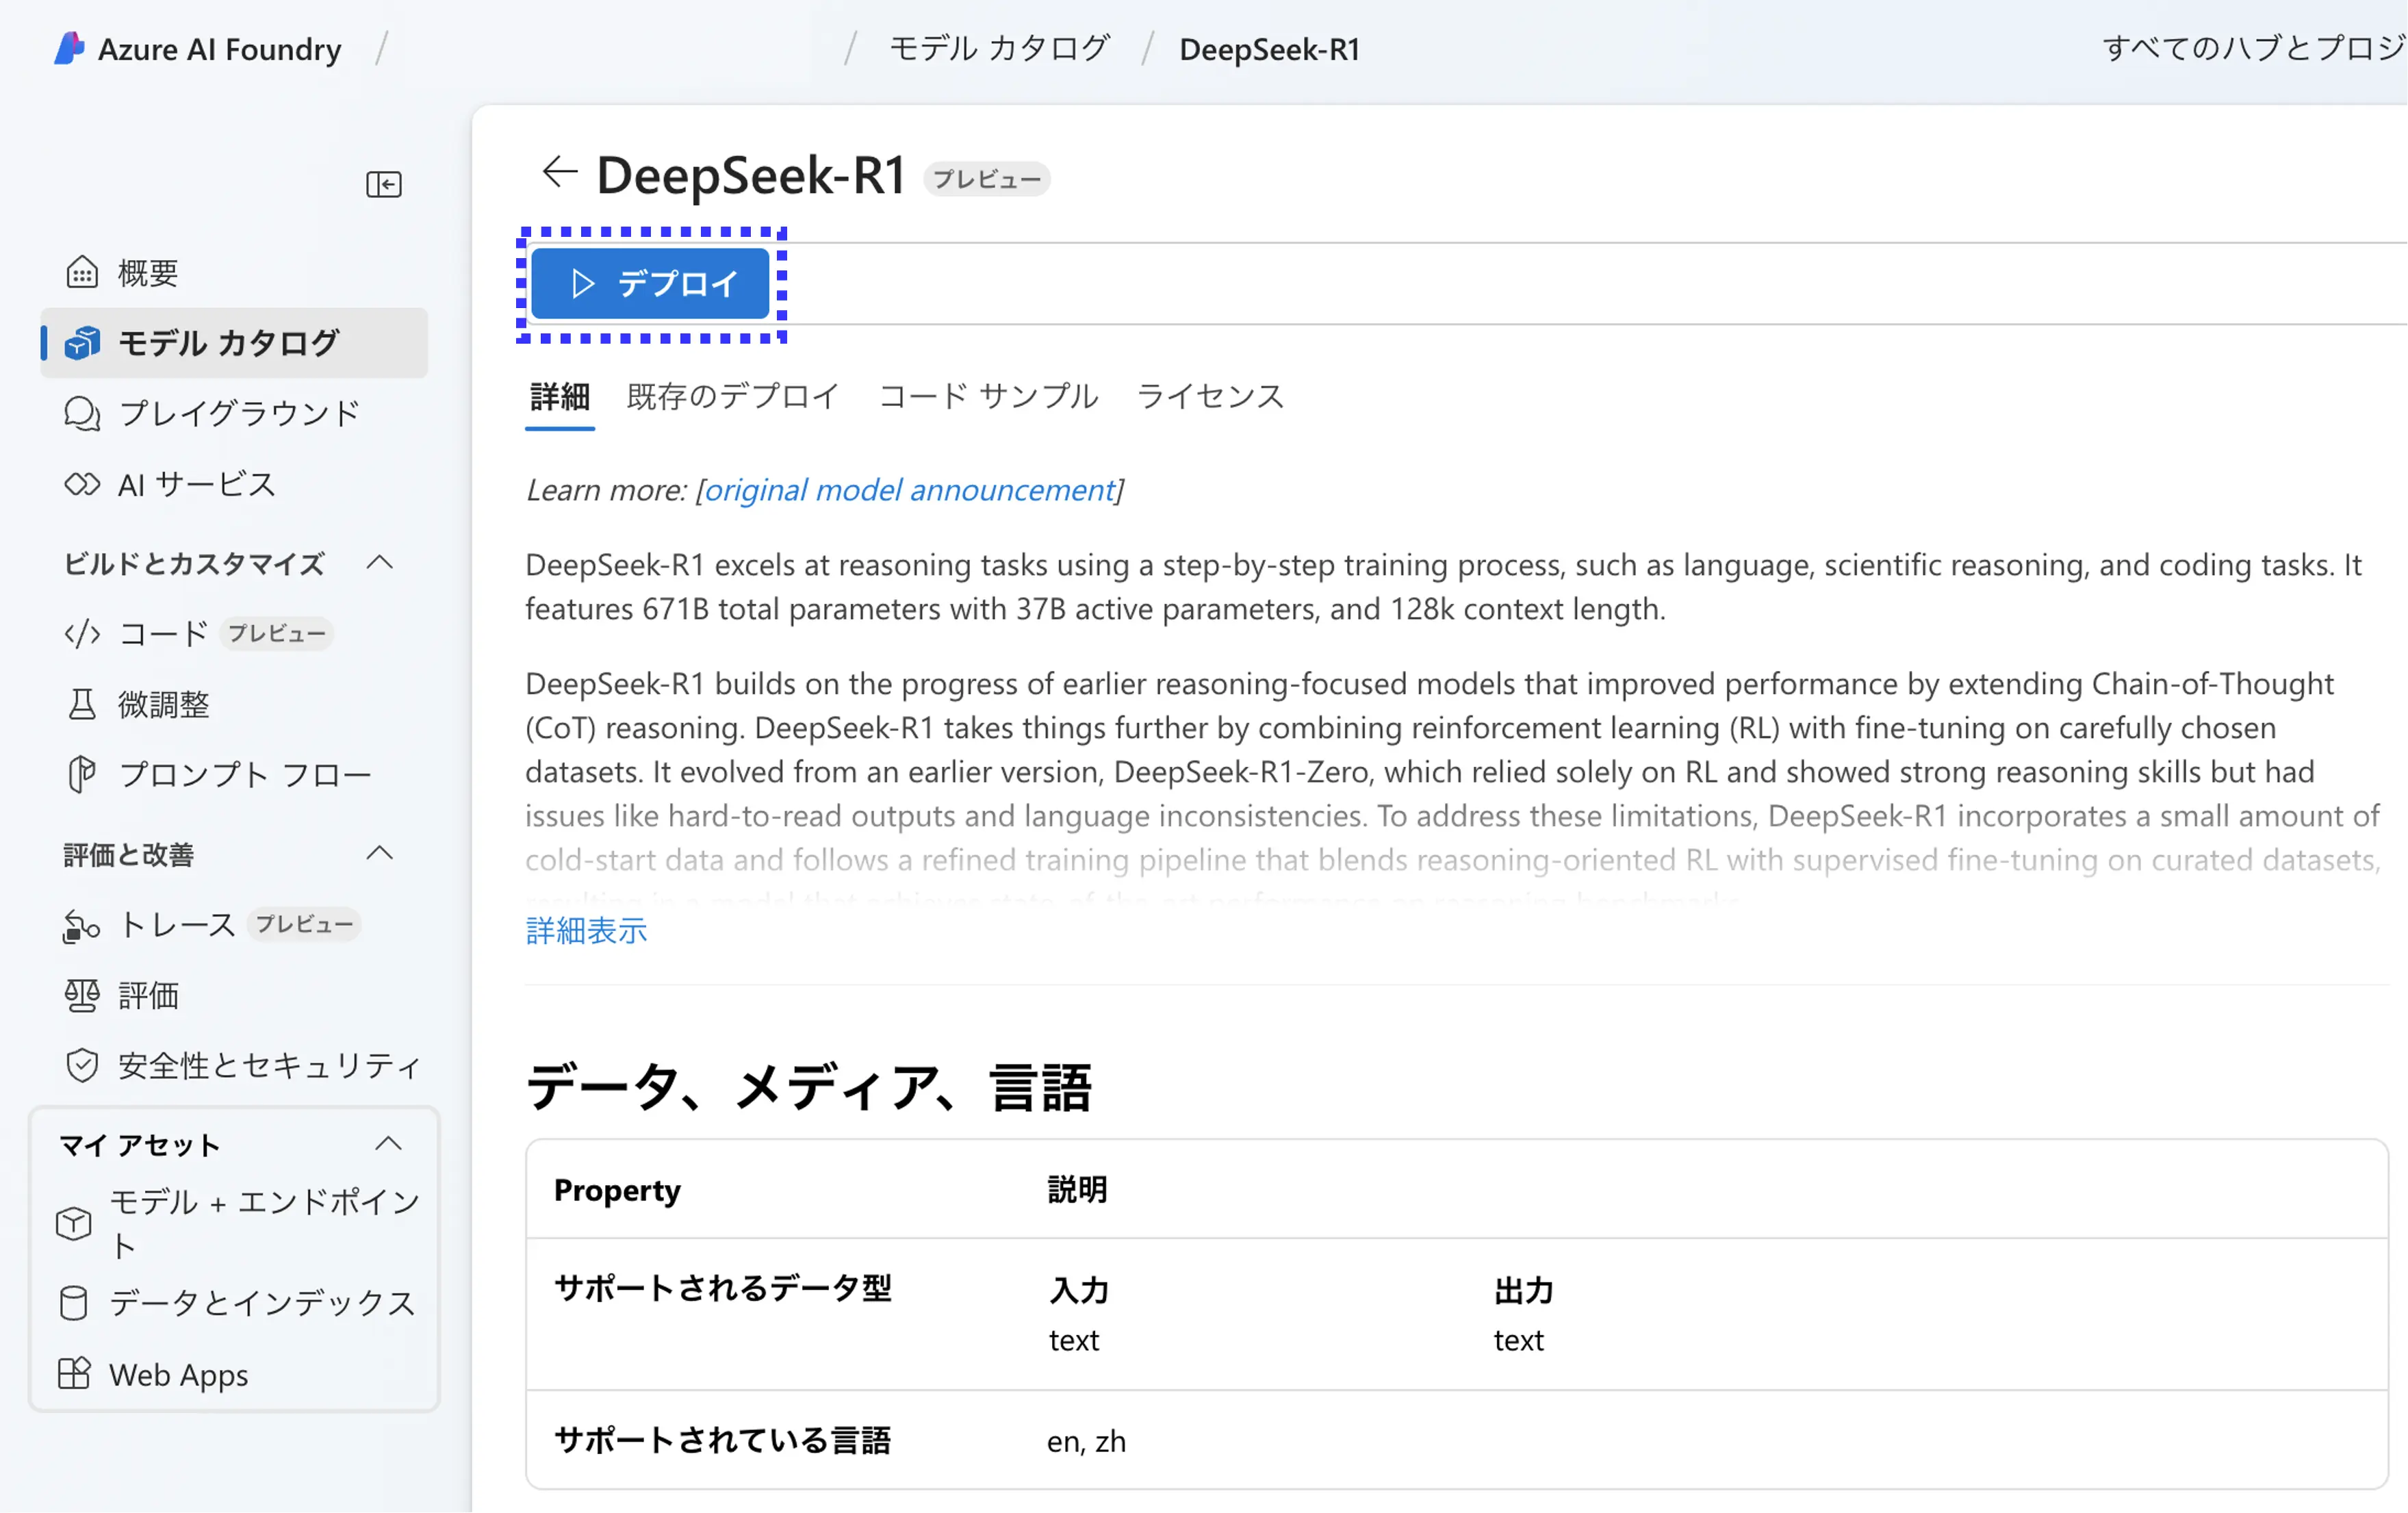Screen dimensions: 2408x1513
Task: Open コード in the sidebar
Action: pyautogui.click(x=234, y=633)
